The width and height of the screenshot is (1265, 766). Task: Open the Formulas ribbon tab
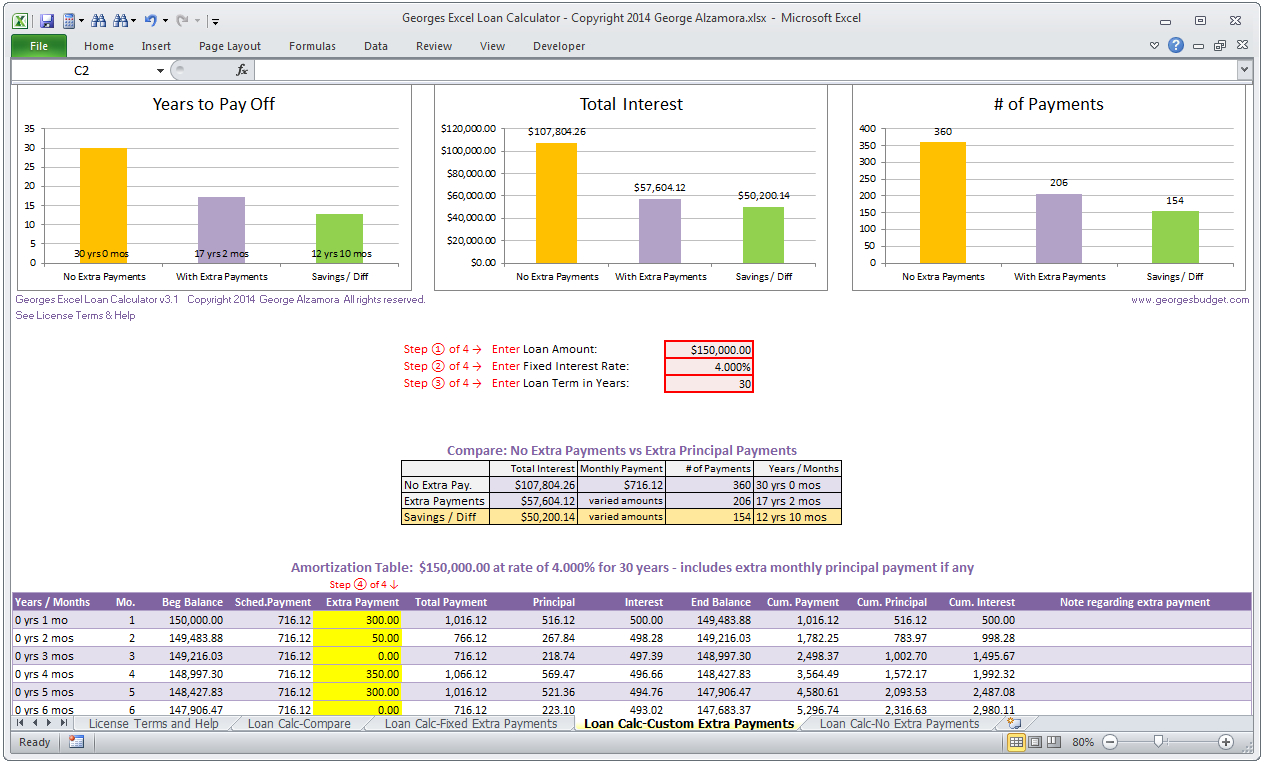tap(312, 46)
